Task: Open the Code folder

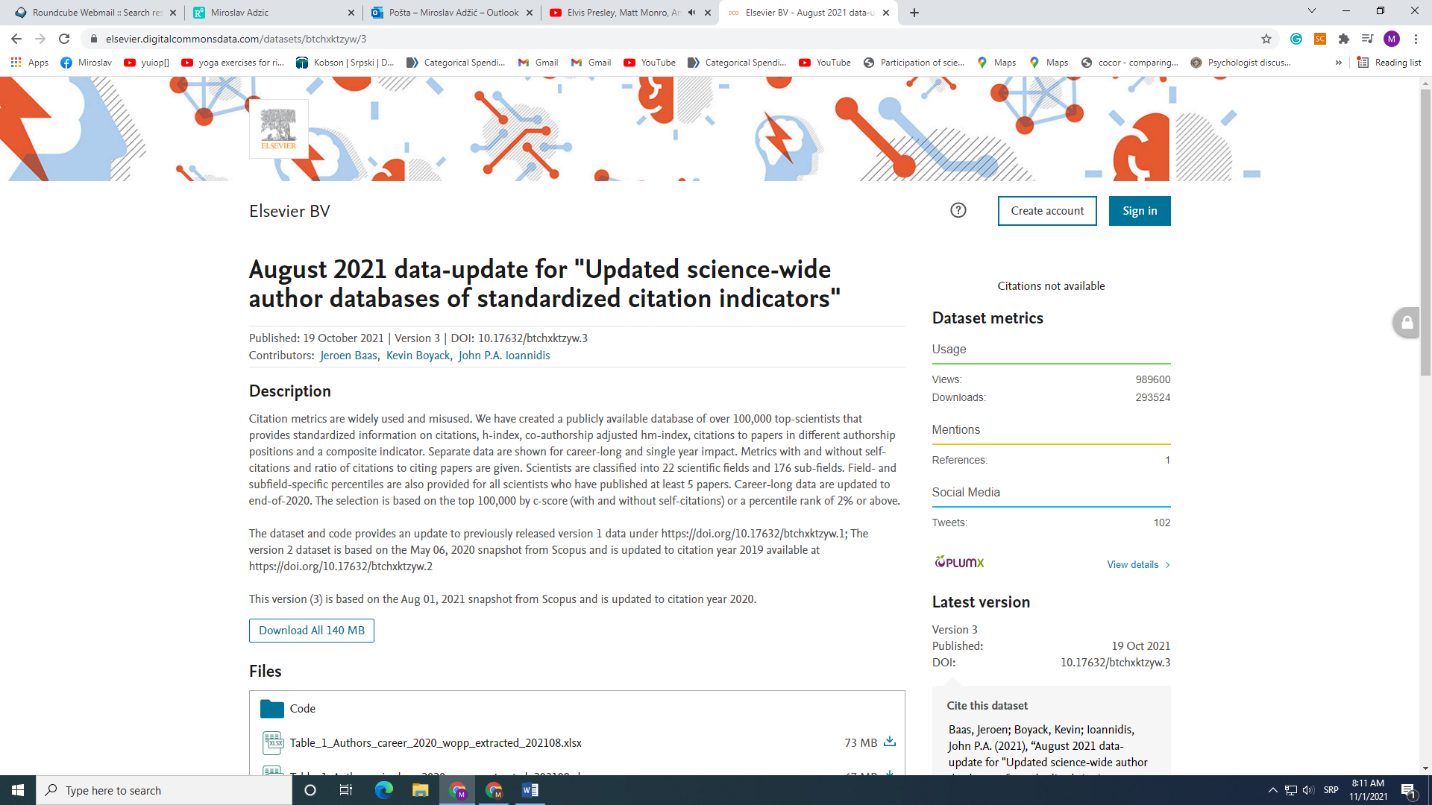Action: click(302, 708)
